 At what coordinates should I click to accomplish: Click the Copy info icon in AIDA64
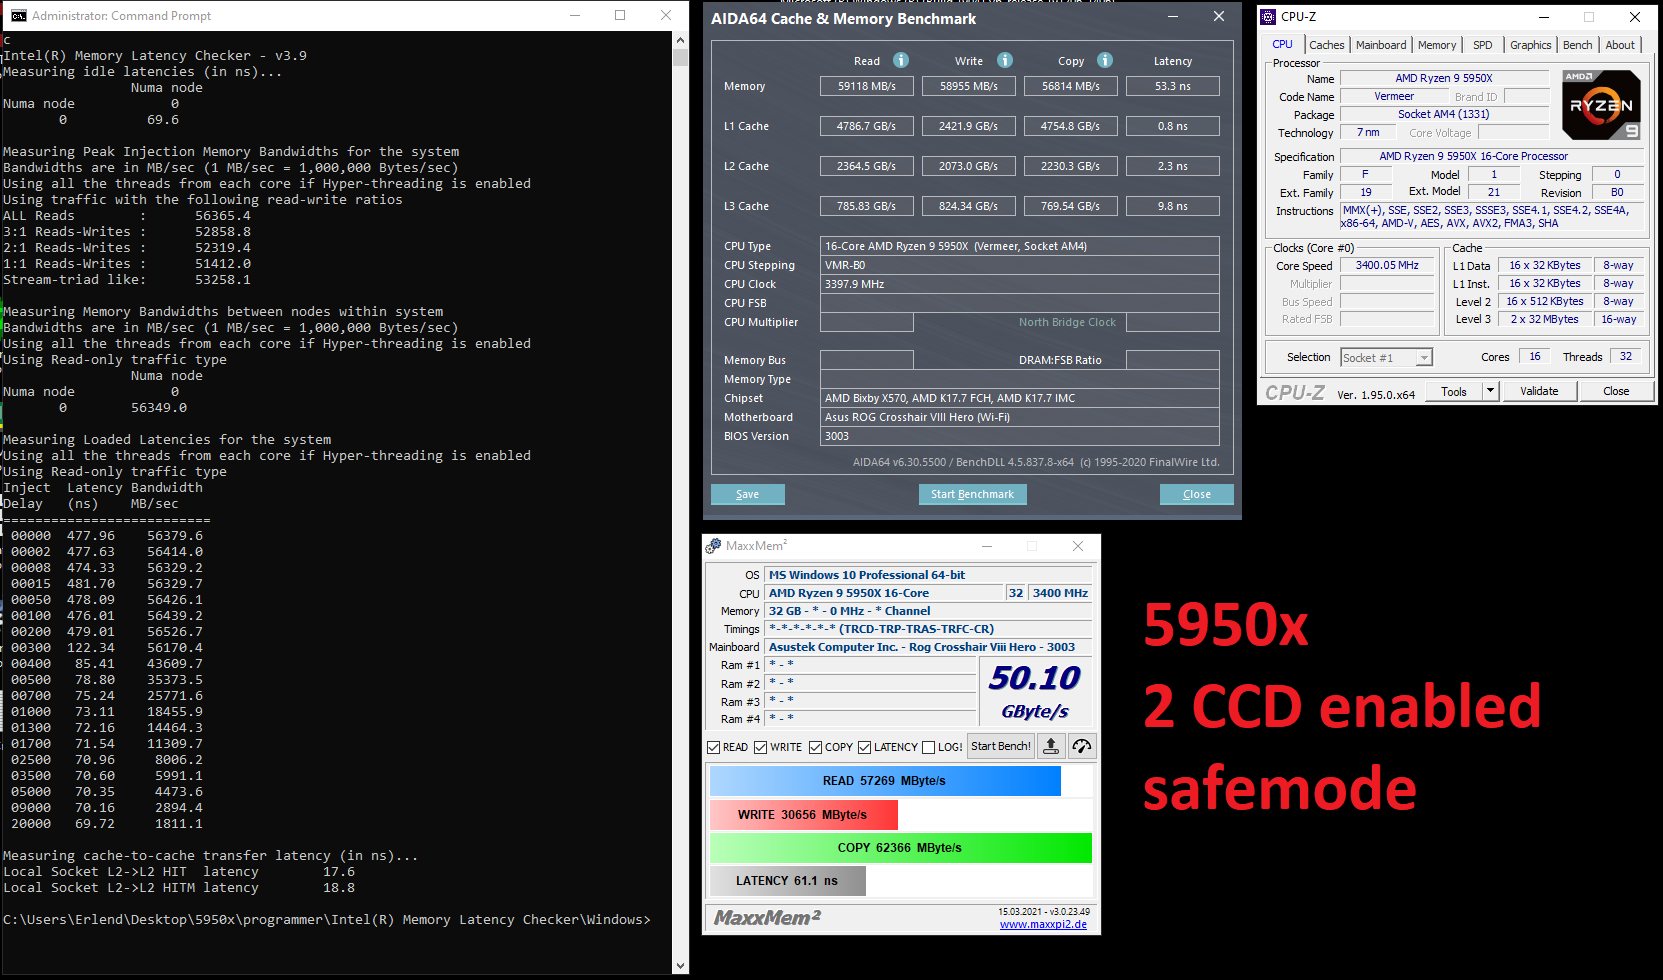pos(1105,60)
